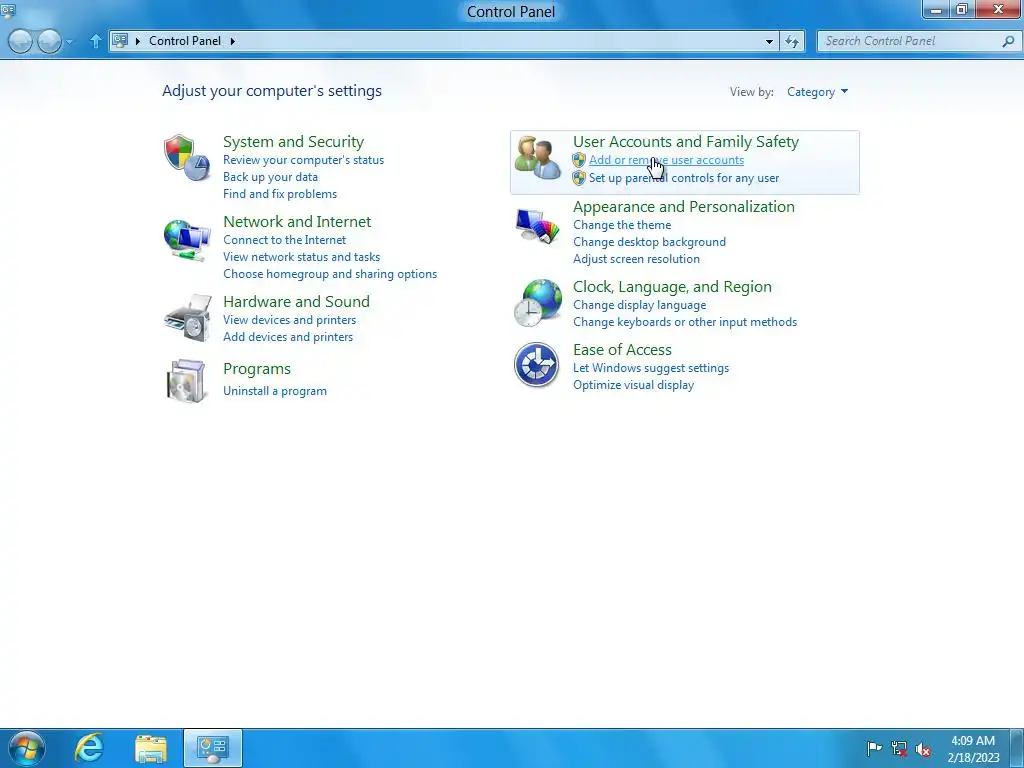Click the network status tray icon
Image resolution: width=1024 pixels, height=768 pixels.
tap(899, 748)
